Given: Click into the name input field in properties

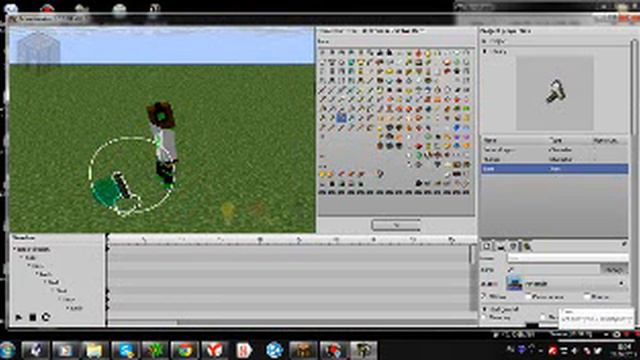Looking at the screenshot, I should click(x=567, y=258).
